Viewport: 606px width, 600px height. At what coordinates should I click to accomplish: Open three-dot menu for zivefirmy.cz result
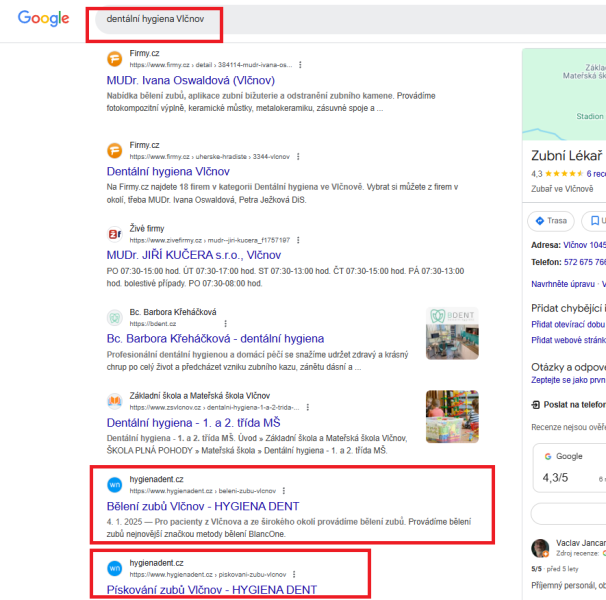(298, 240)
